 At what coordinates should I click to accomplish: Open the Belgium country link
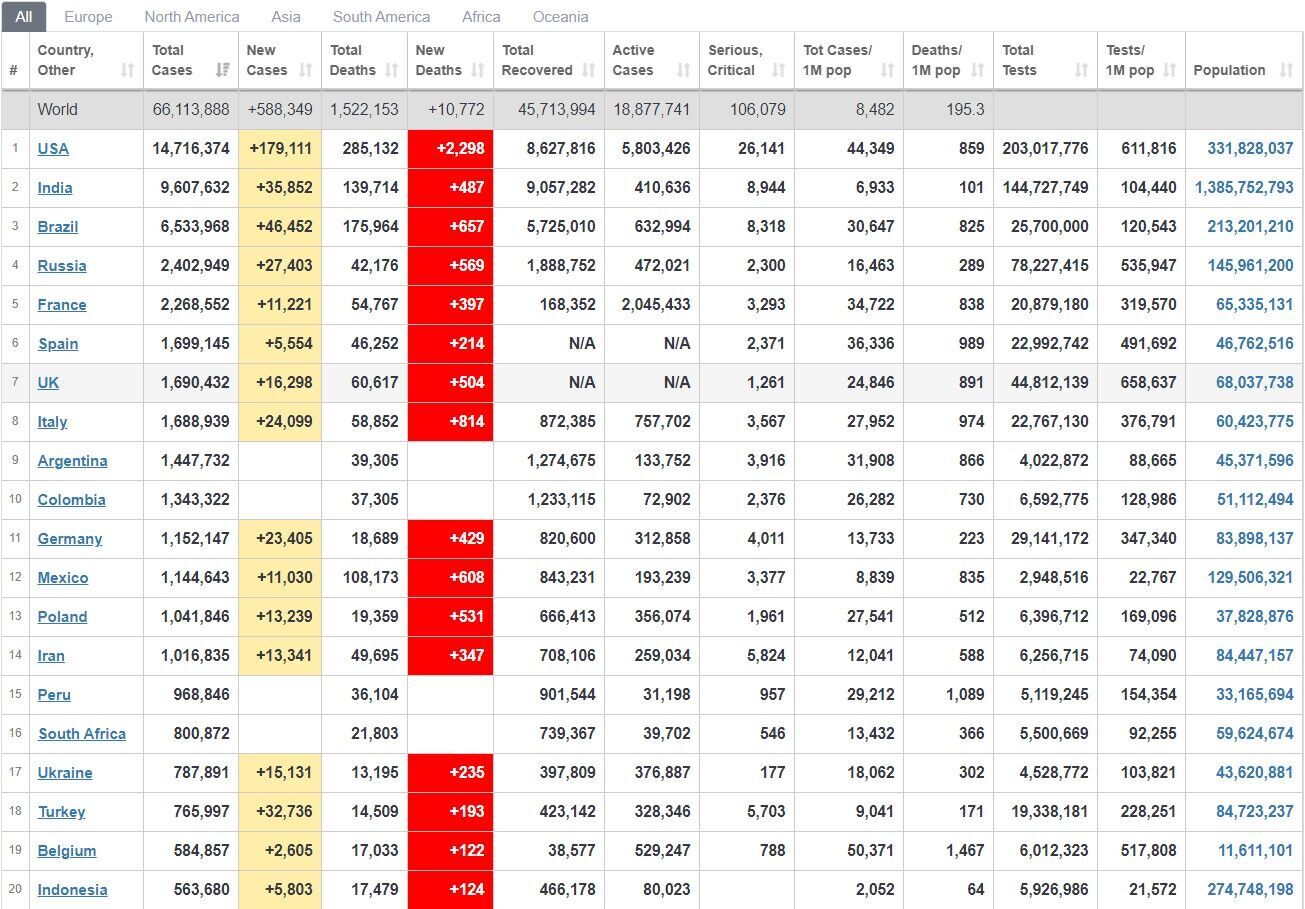click(x=67, y=851)
